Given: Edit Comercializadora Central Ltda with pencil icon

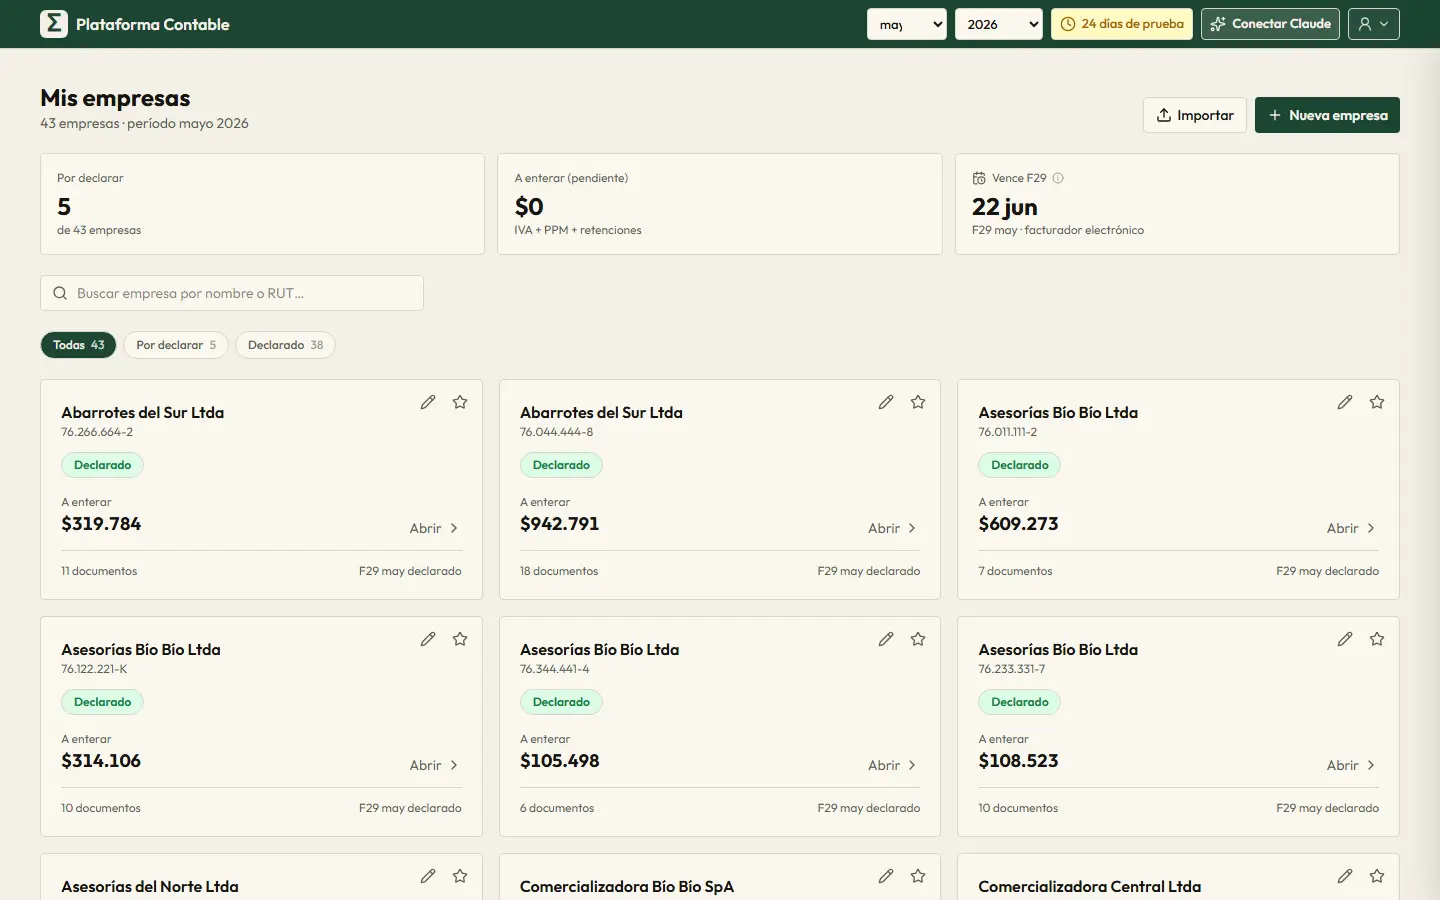Looking at the screenshot, I should tap(1345, 876).
